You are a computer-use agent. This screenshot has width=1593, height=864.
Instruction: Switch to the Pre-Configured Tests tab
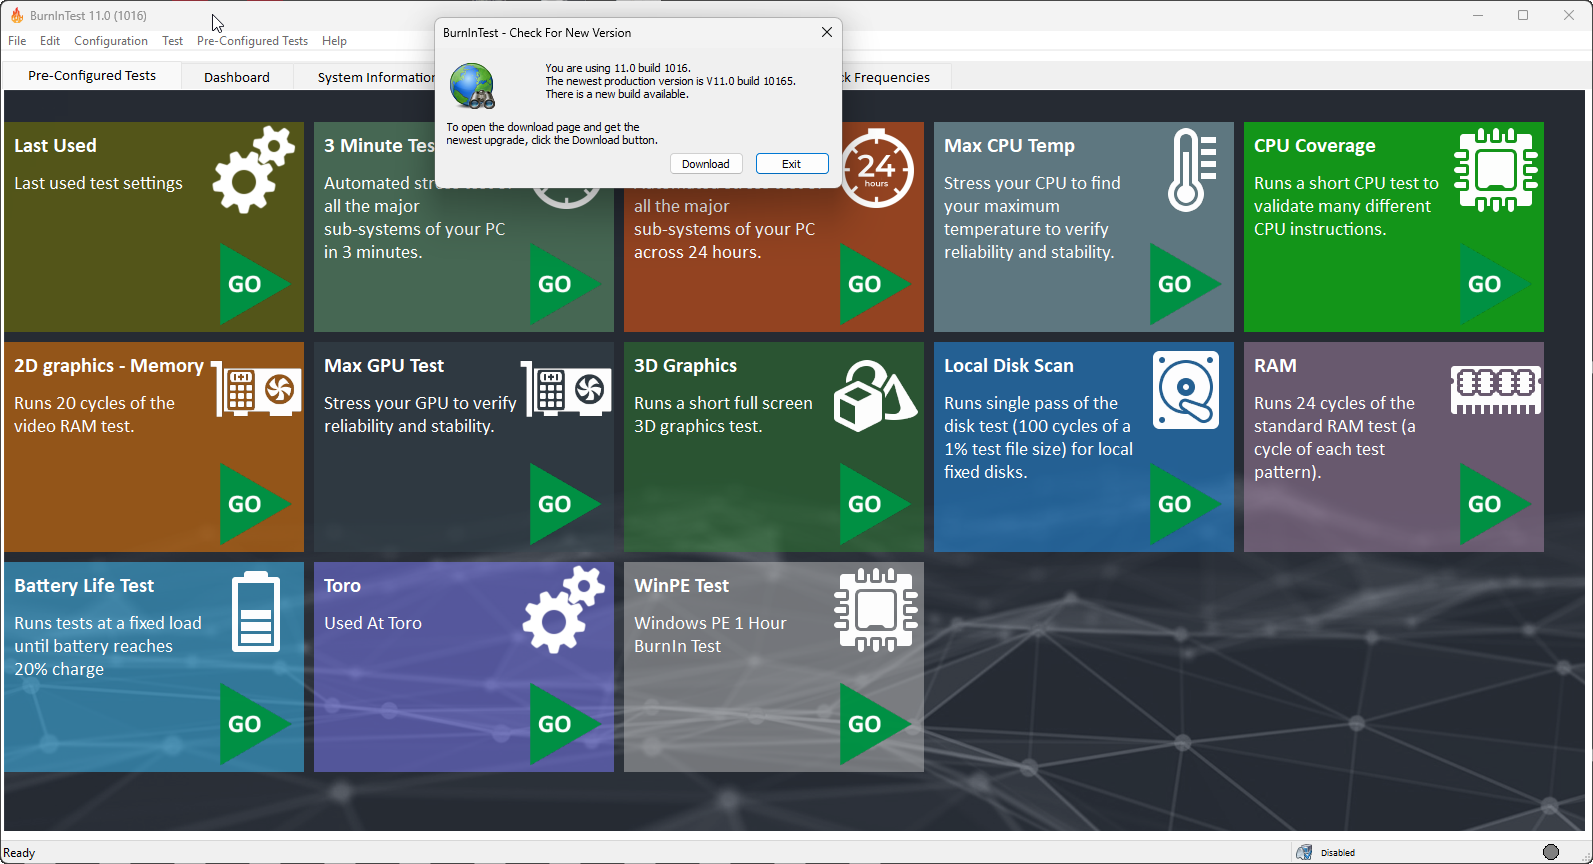(92, 75)
